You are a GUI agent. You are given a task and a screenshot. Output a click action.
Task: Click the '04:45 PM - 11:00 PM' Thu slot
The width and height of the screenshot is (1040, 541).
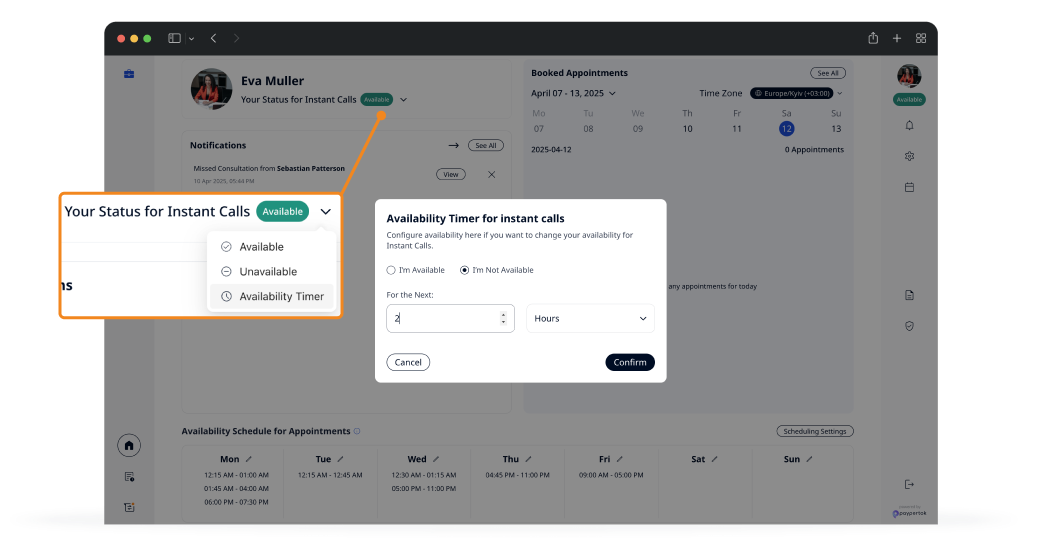[517, 475]
